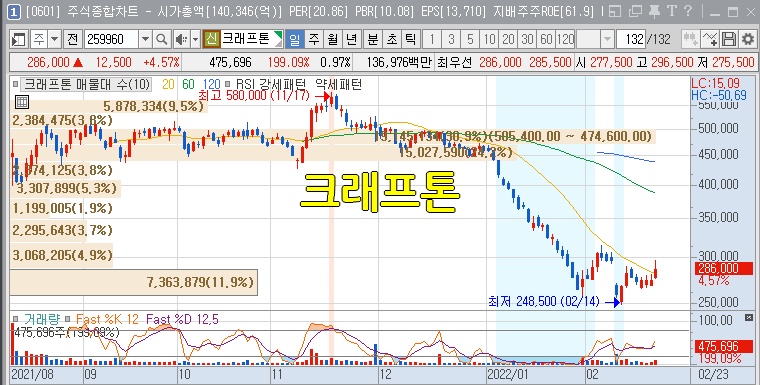The image size is (760, 385).
Task: Select the 주 weekly chart period
Action: (314, 39)
